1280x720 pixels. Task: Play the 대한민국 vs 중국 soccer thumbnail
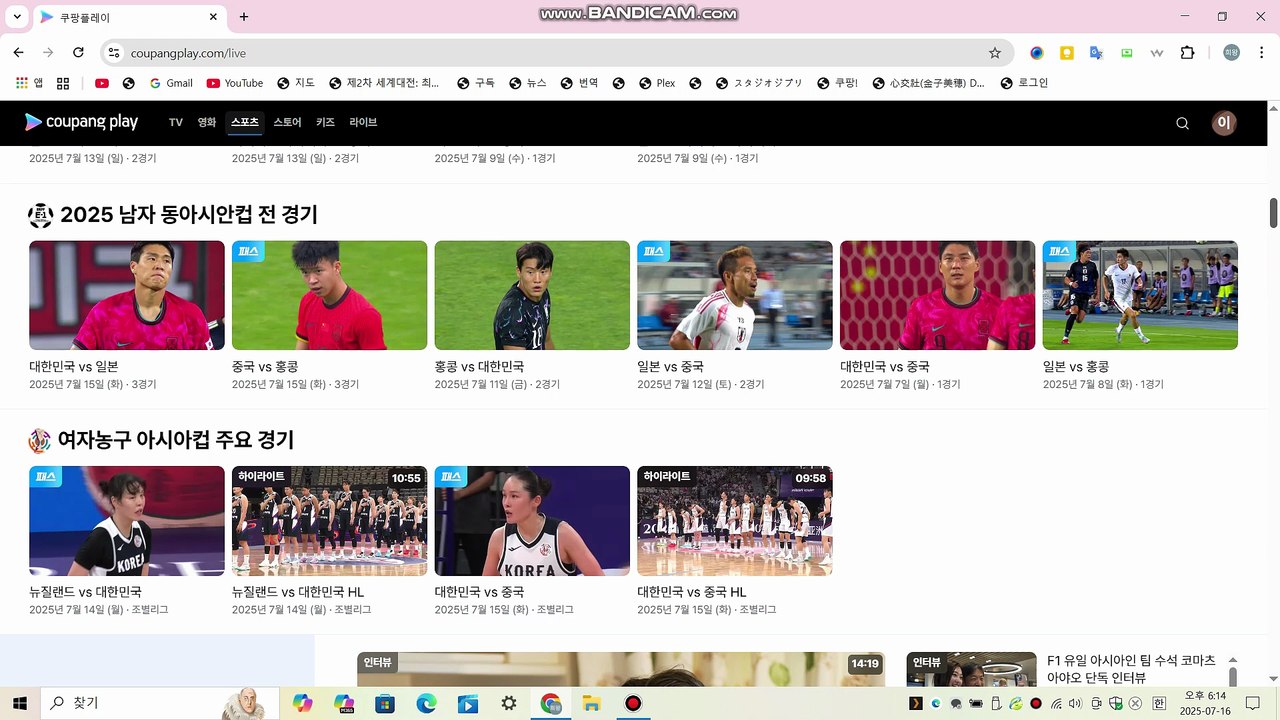(x=938, y=295)
